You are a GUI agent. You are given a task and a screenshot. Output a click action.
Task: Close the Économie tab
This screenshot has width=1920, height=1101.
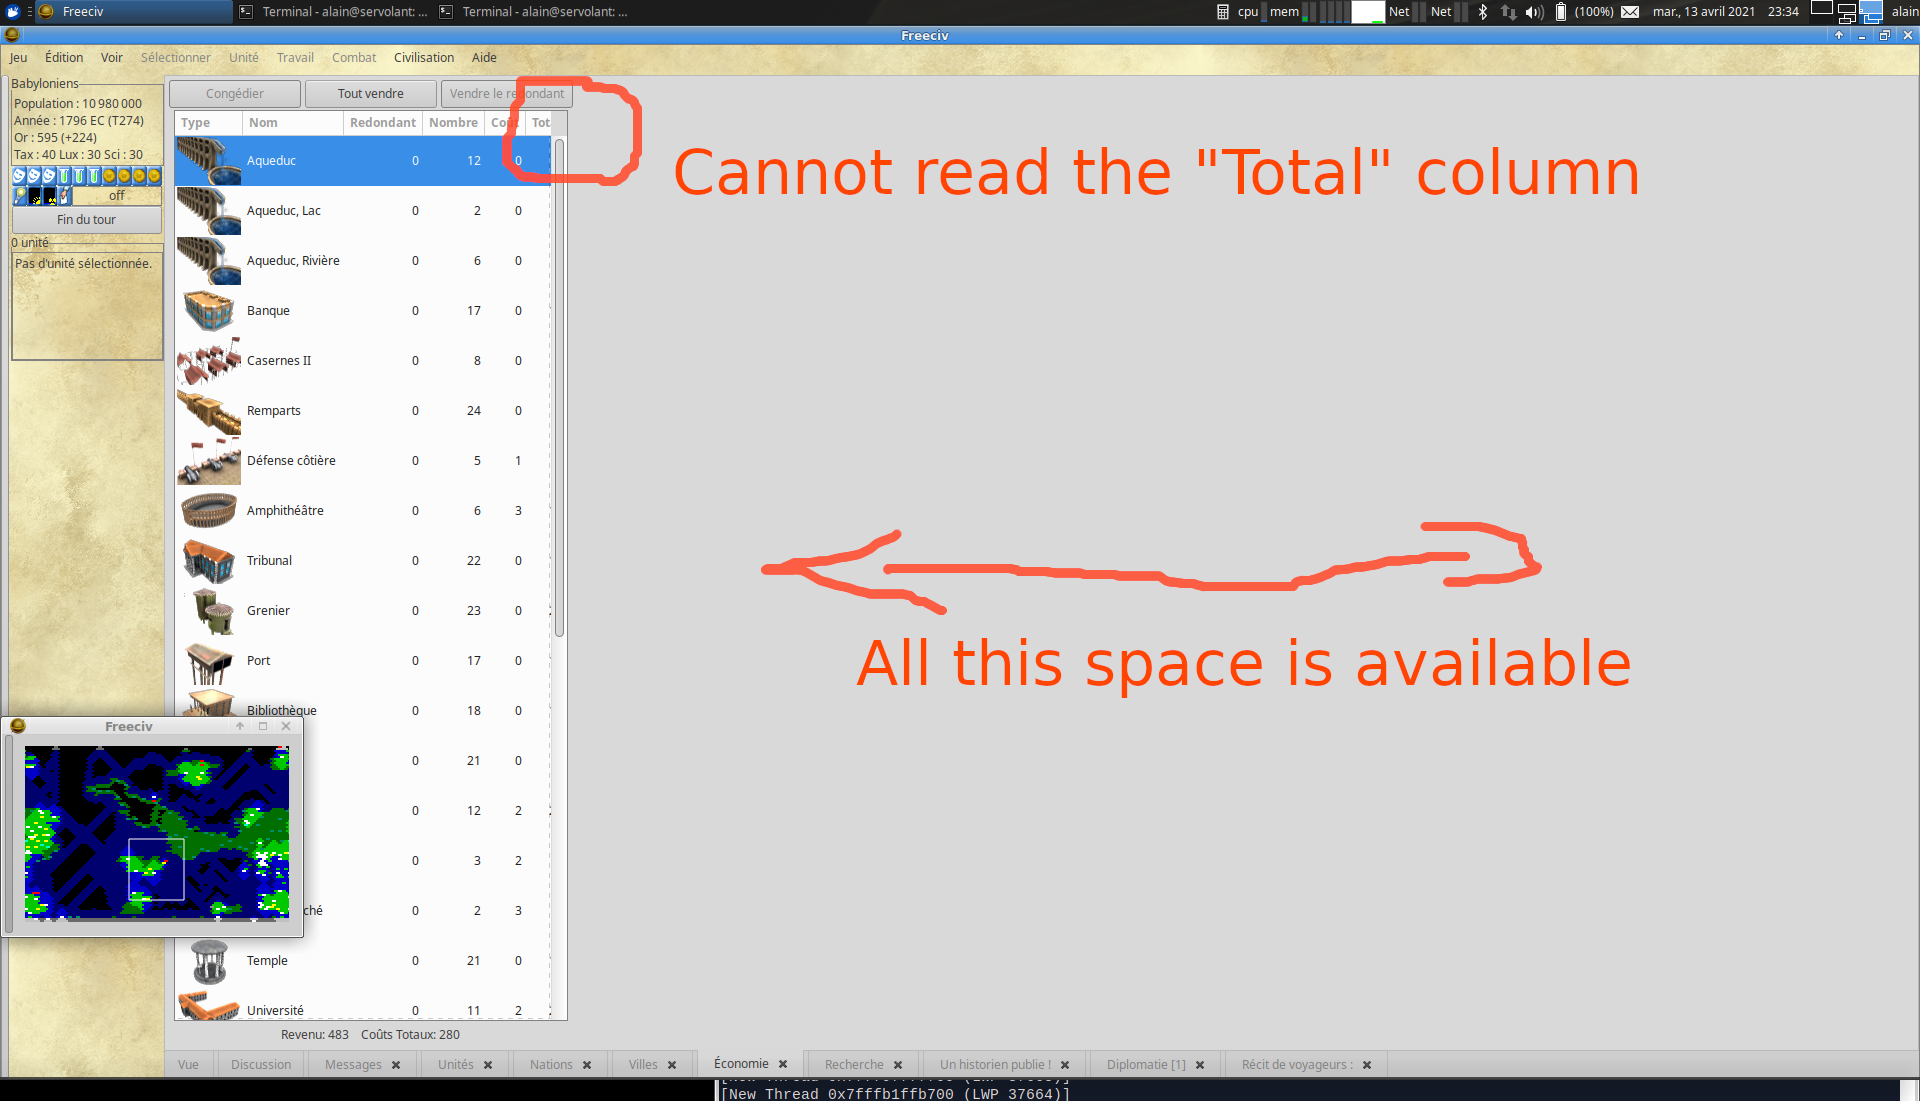point(783,1064)
